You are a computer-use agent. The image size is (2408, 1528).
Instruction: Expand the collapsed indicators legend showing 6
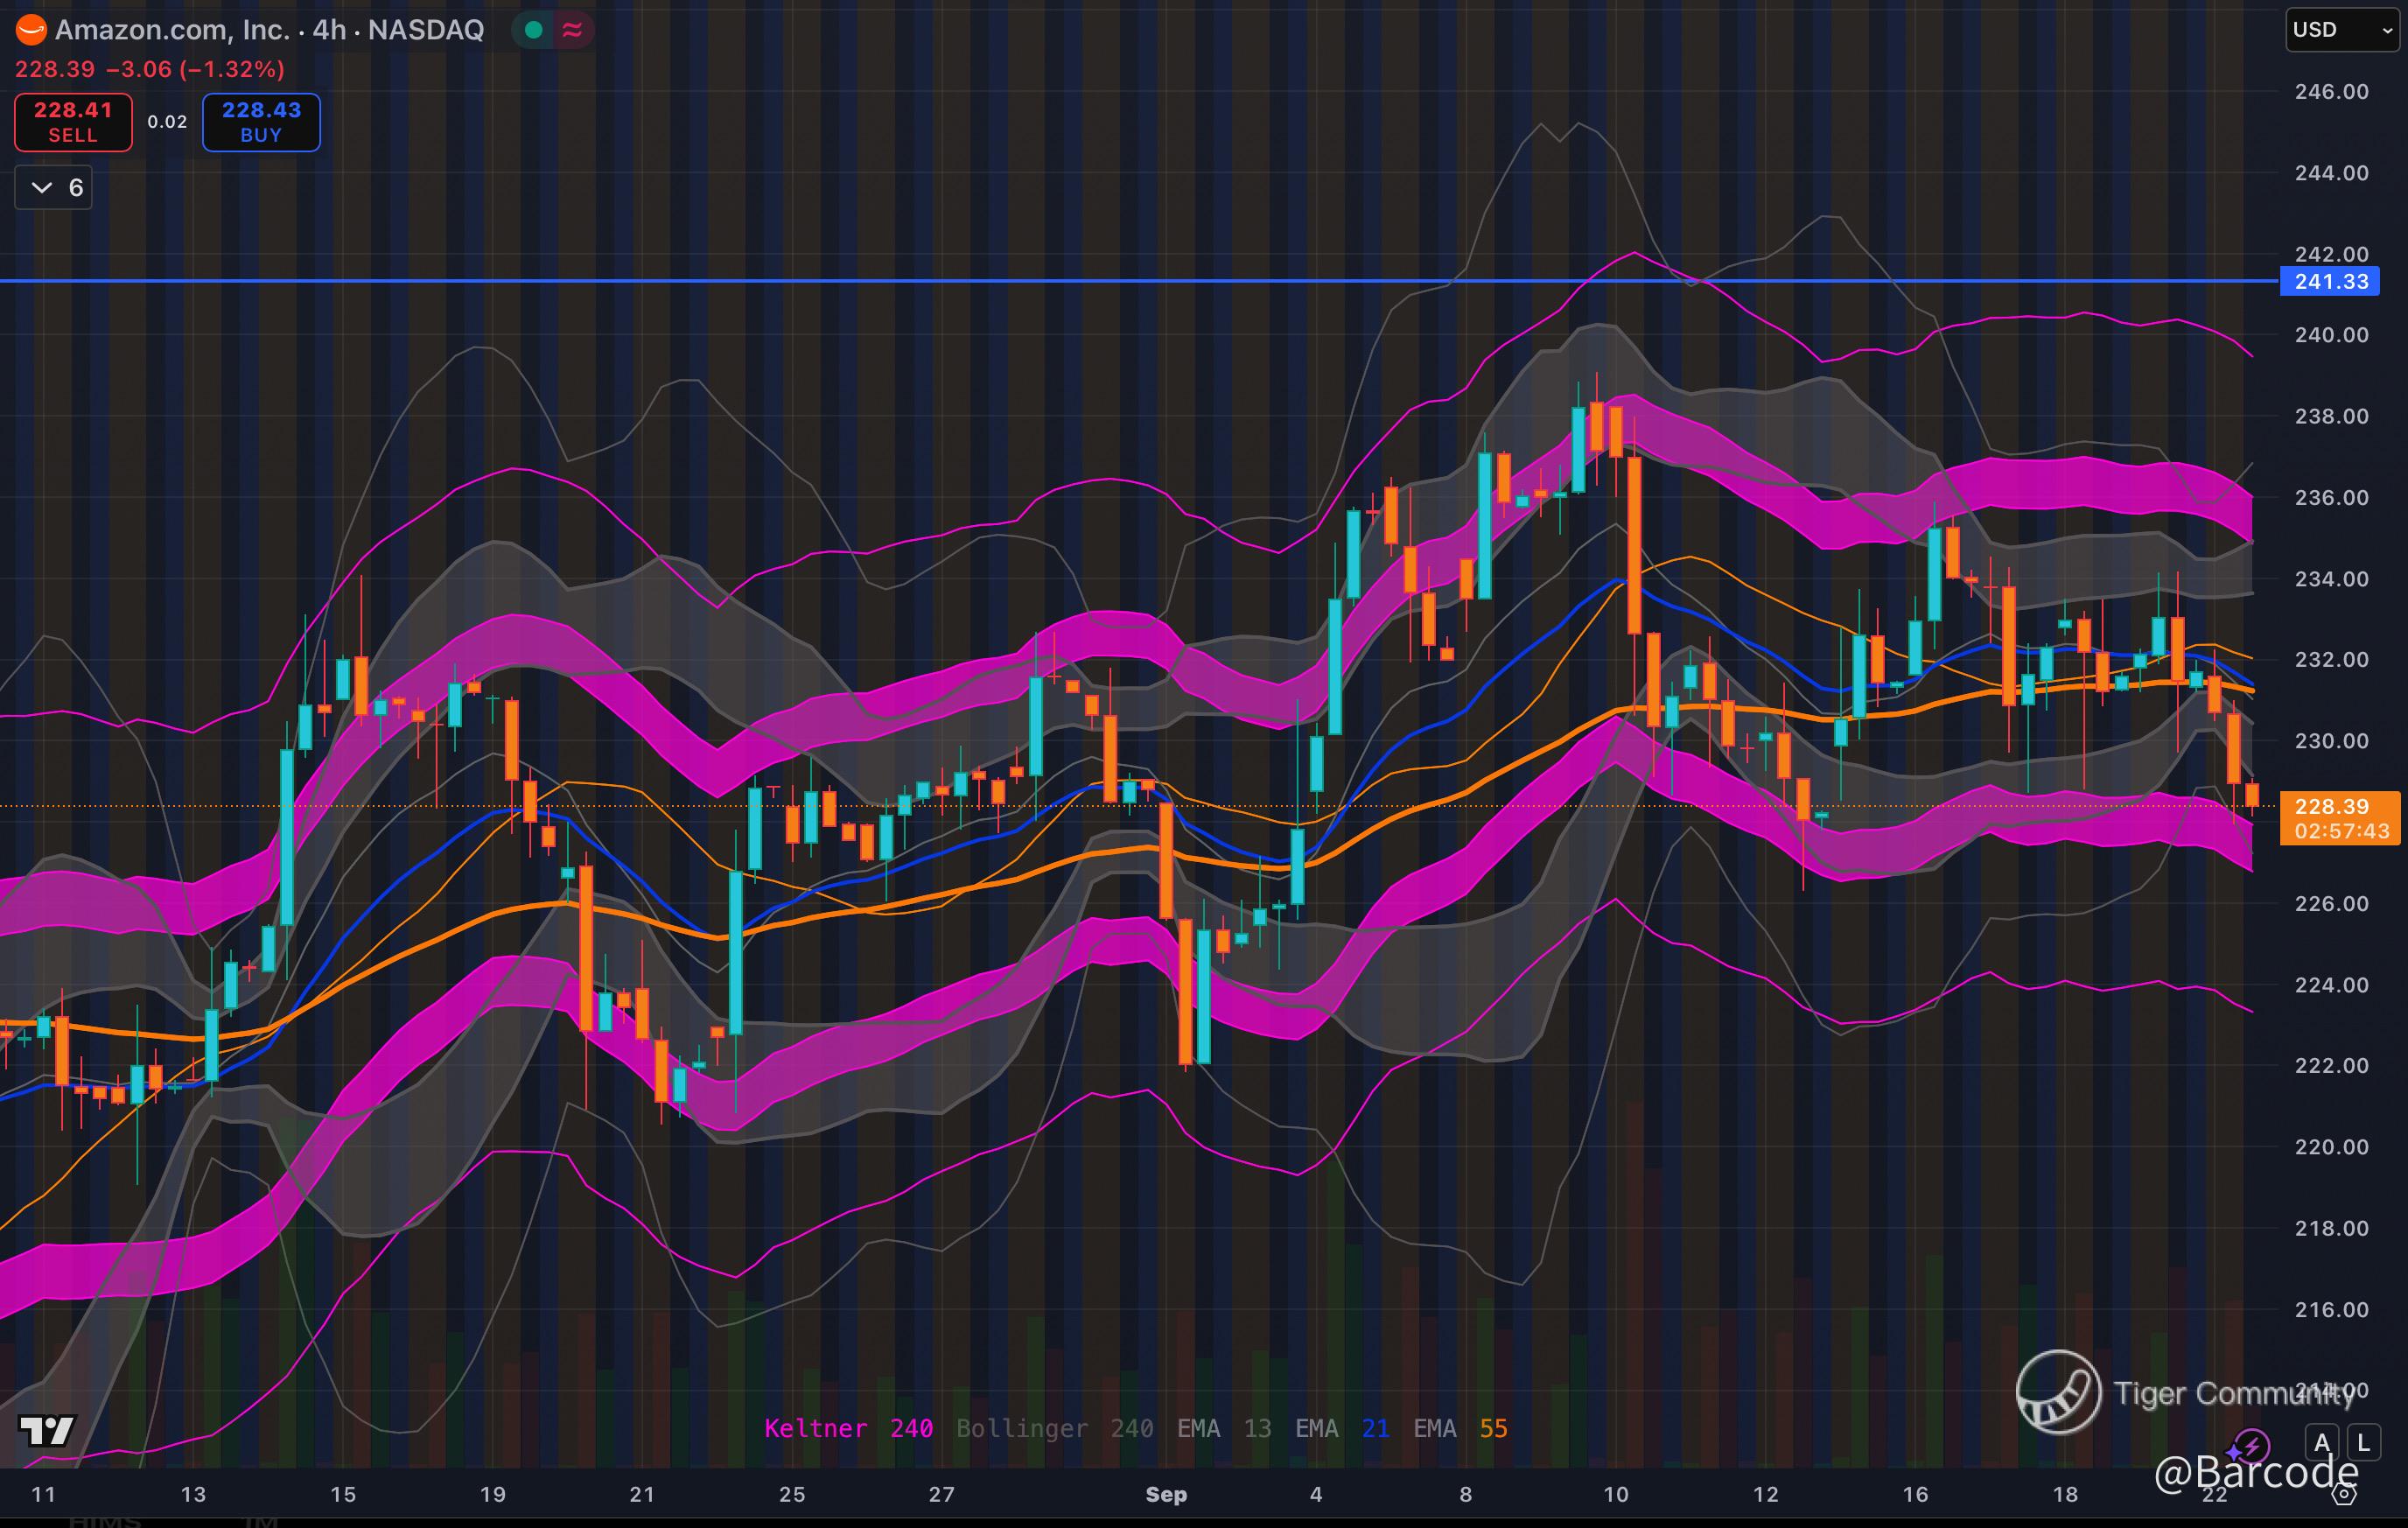pos(54,188)
